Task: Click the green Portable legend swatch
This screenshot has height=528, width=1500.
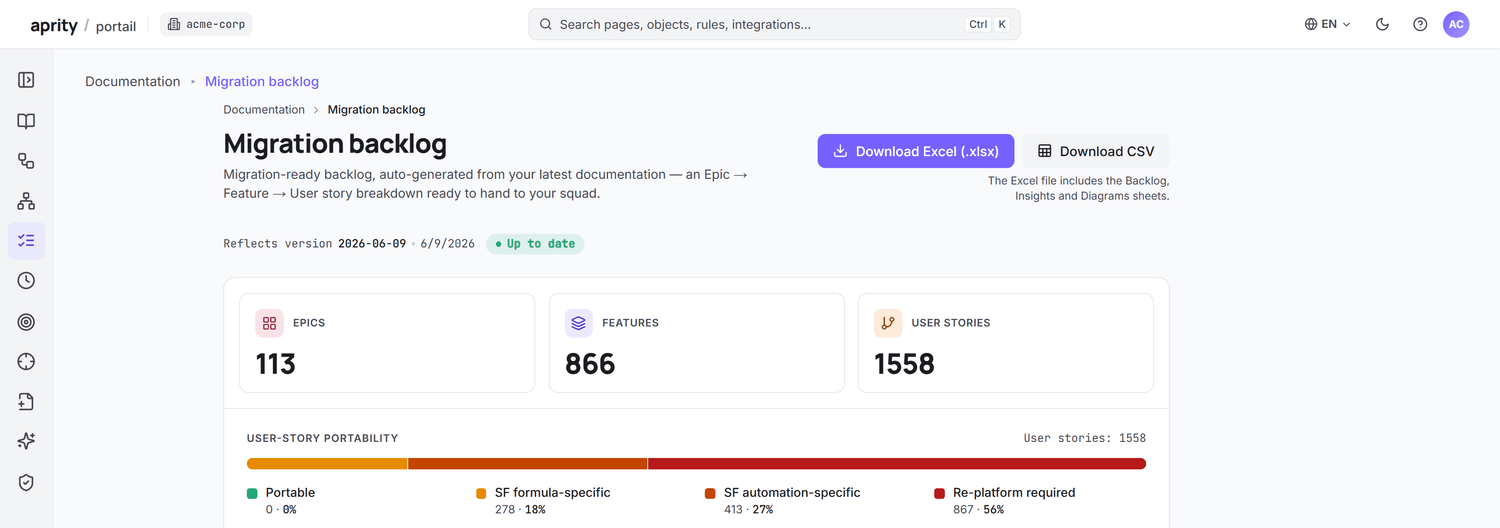Action: 252,493
